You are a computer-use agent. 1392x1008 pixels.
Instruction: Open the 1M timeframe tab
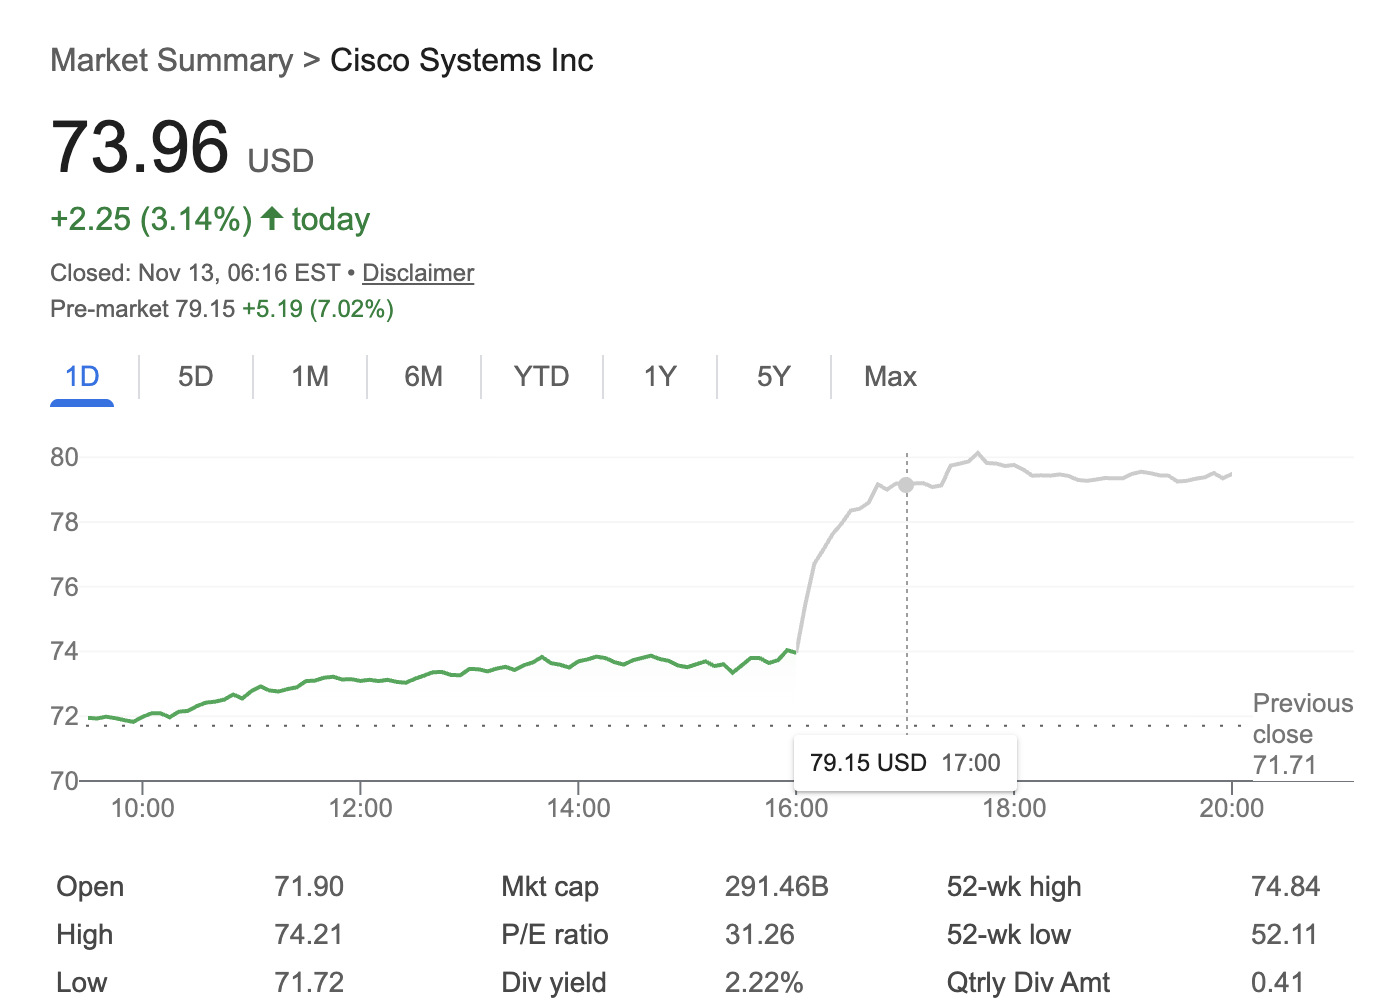(x=309, y=377)
